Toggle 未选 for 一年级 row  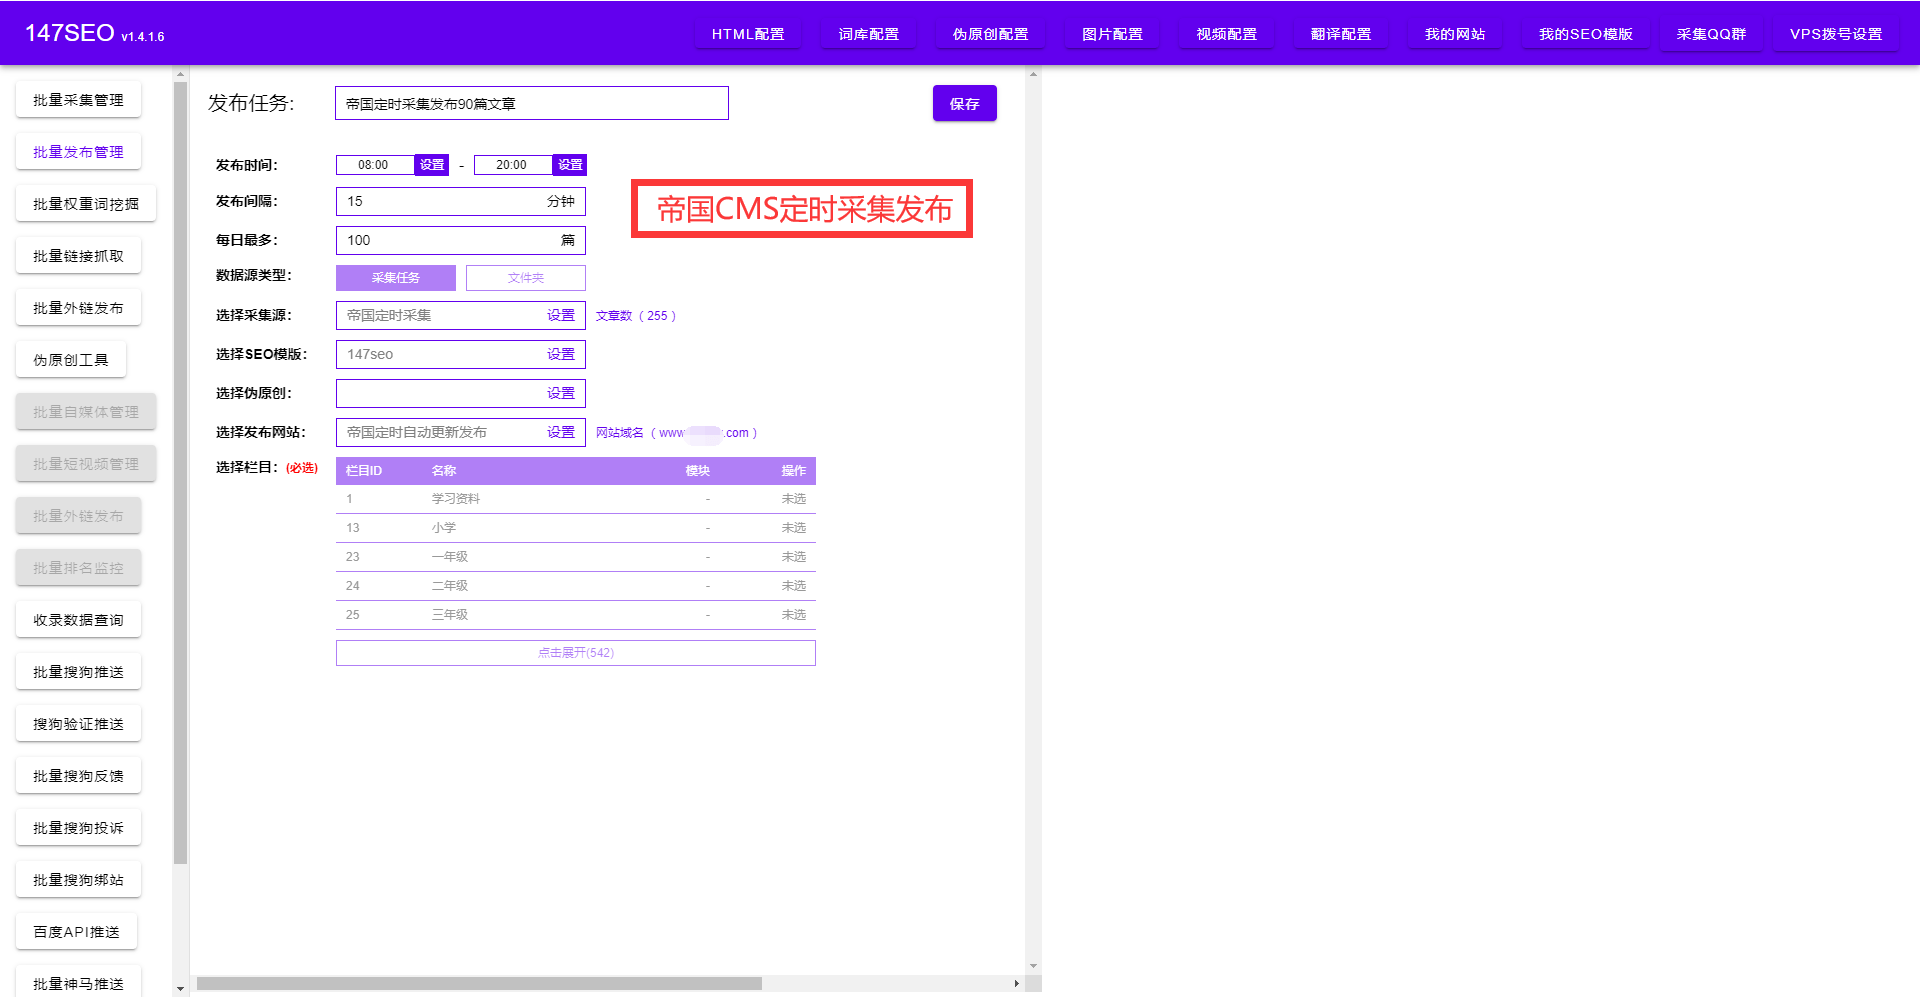(x=794, y=557)
